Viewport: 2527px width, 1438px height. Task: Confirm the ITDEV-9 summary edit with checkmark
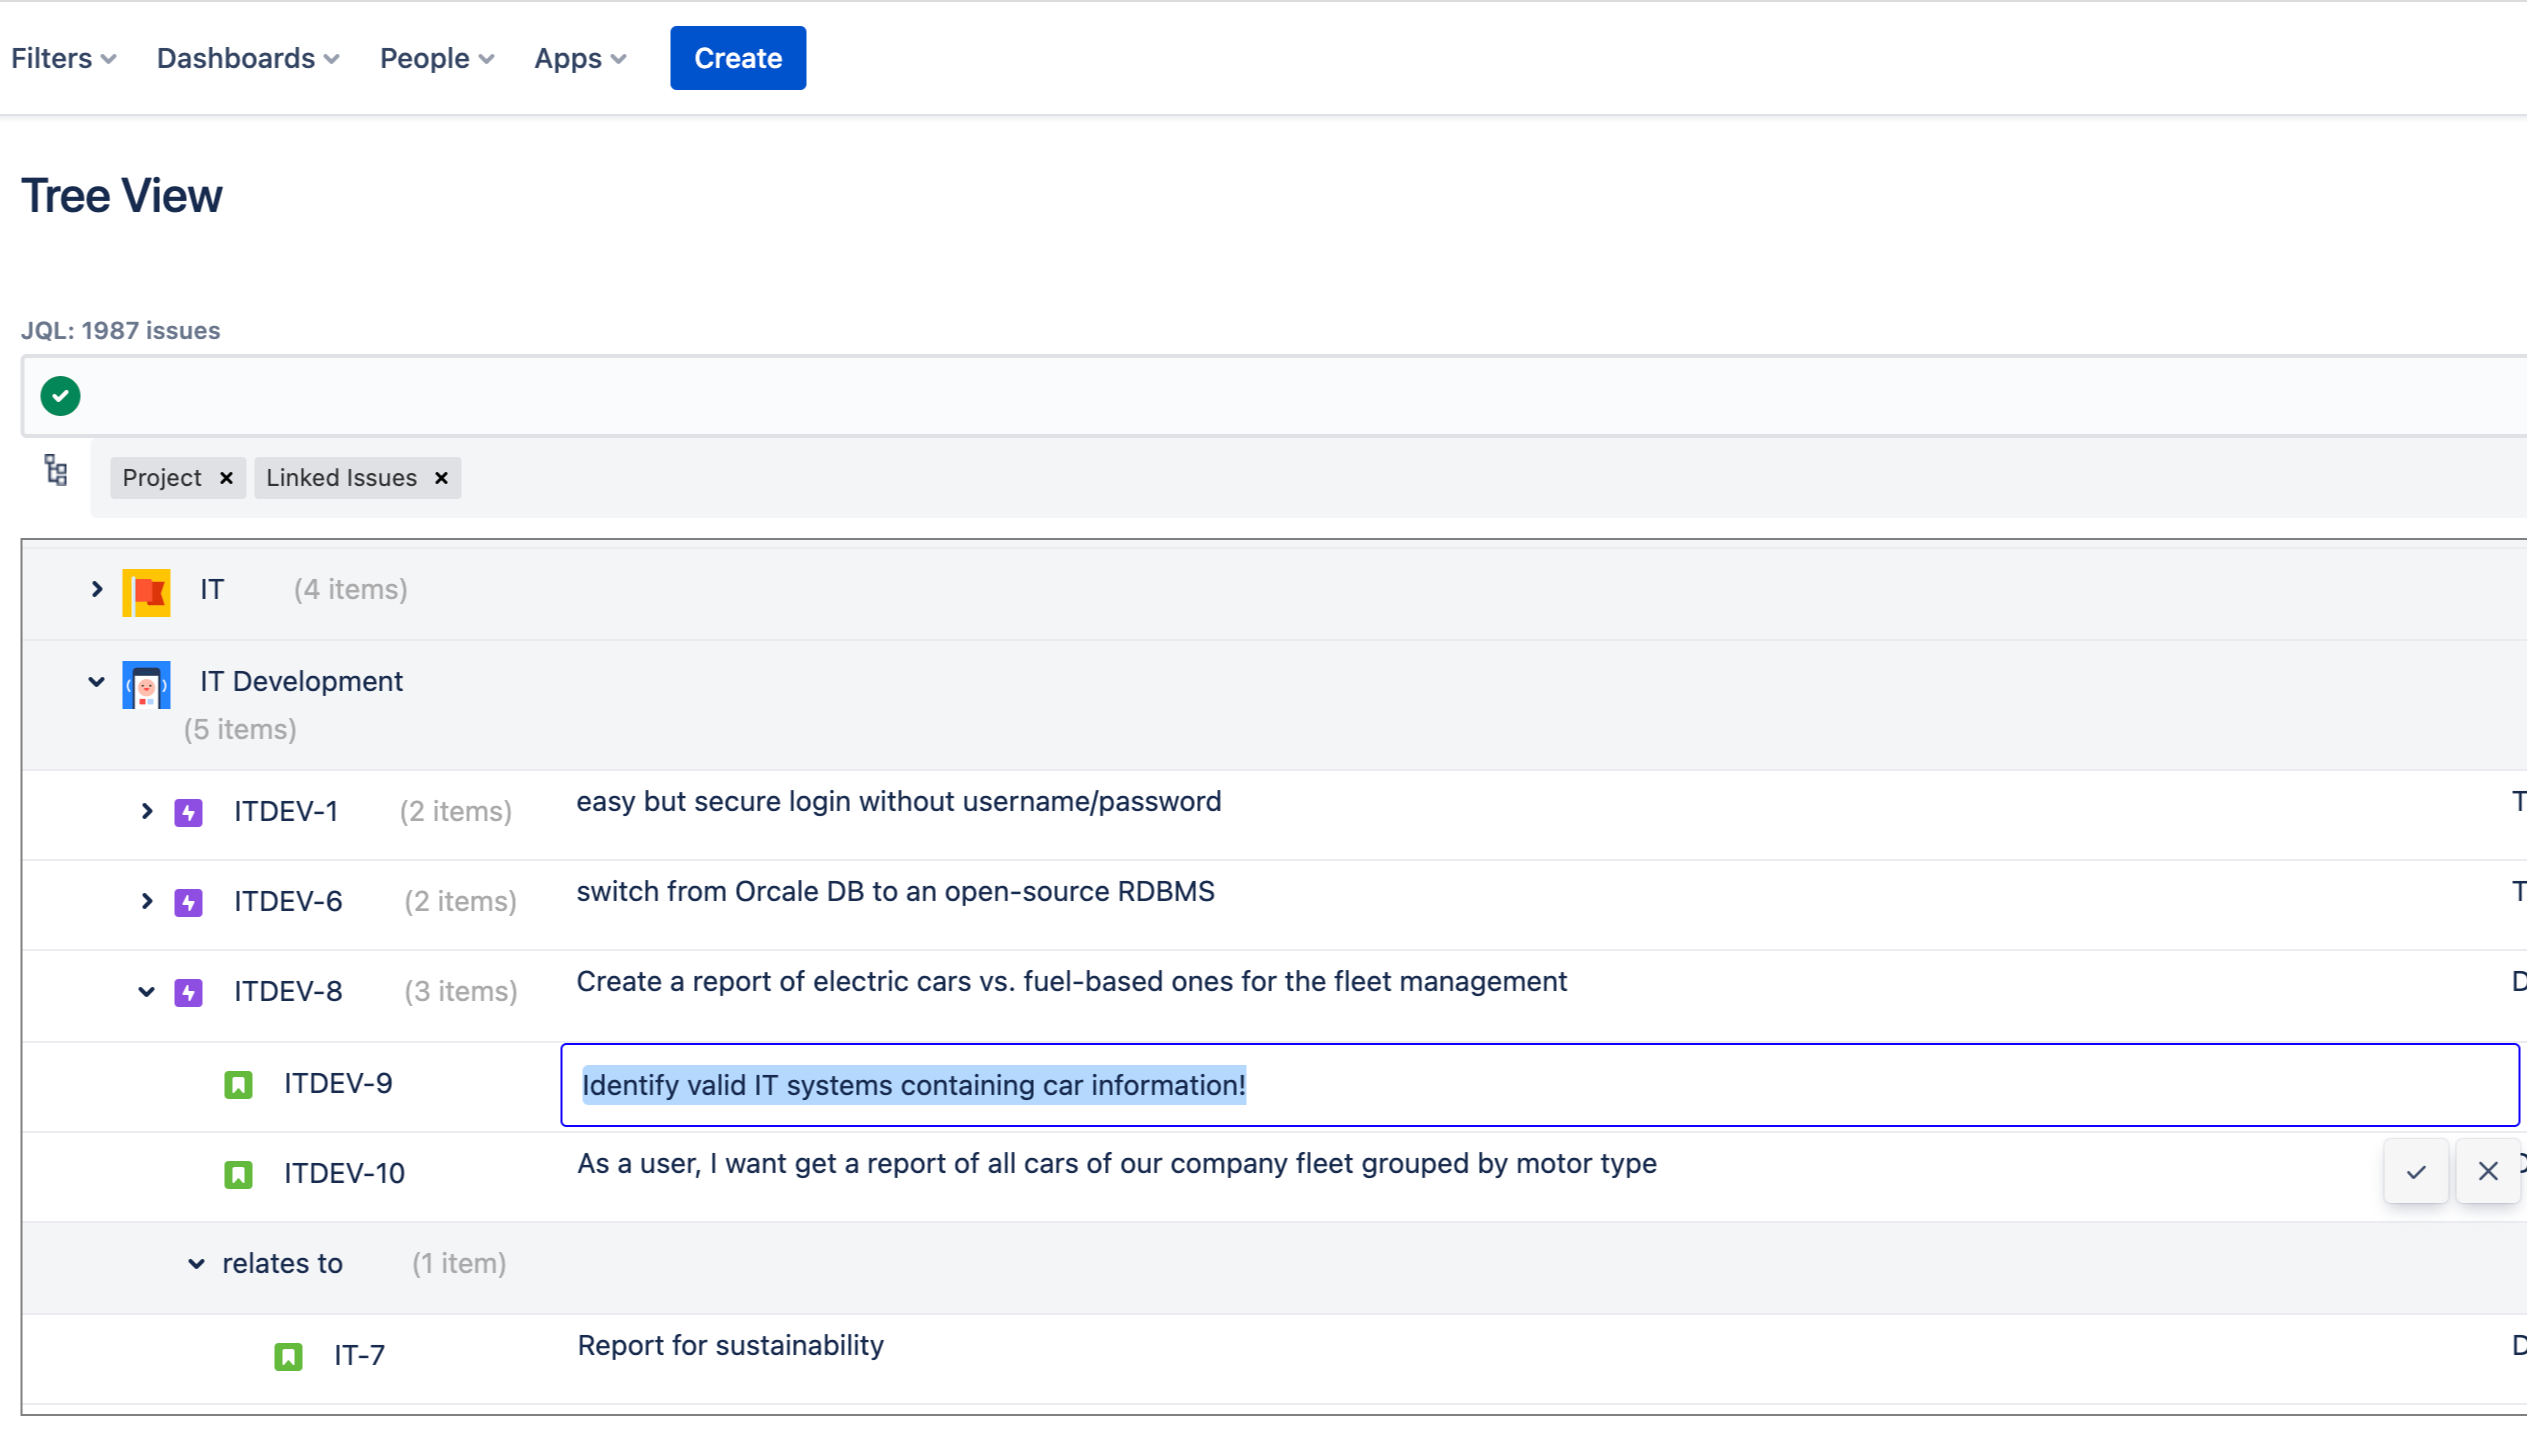tap(2415, 1171)
